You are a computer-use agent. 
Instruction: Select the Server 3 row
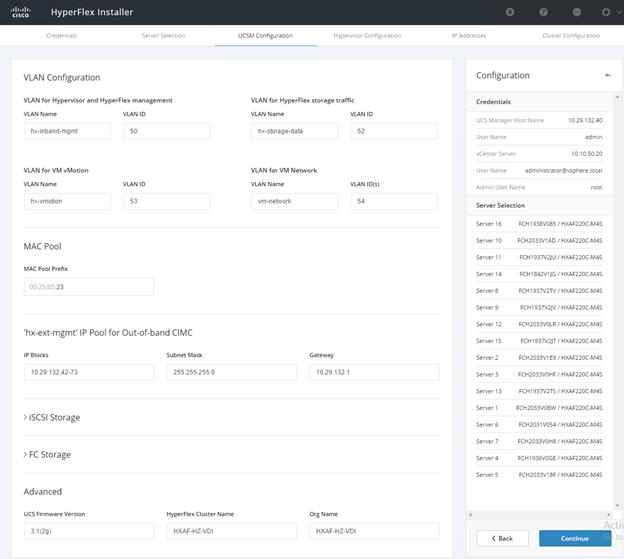coord(539,374)
